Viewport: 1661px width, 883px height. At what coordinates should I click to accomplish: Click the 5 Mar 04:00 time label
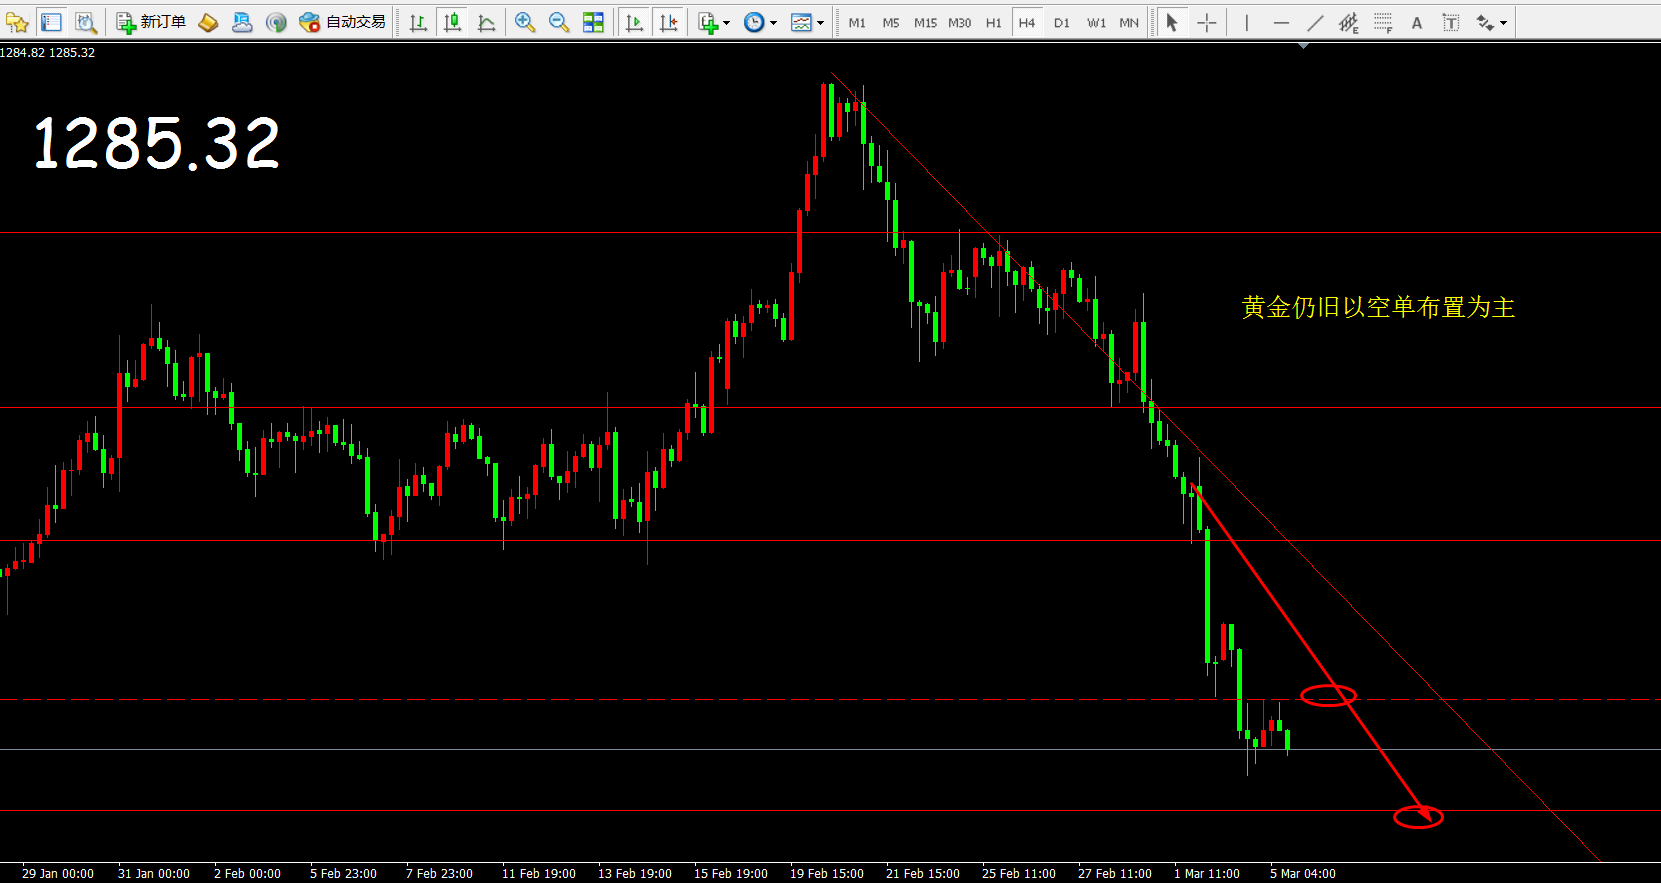pos(1303,873)
